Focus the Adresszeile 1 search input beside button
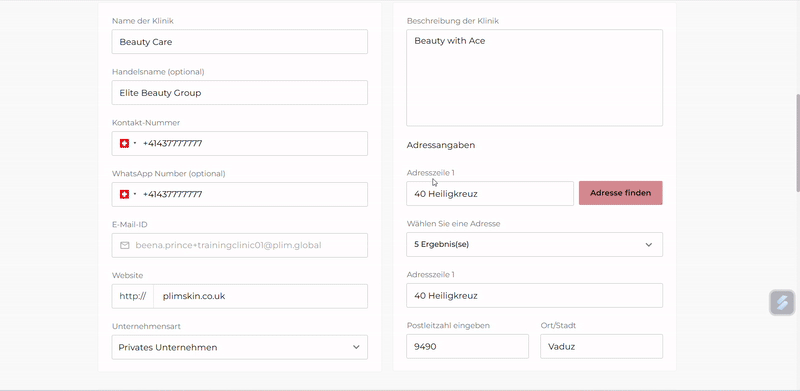 coord(490,193)
